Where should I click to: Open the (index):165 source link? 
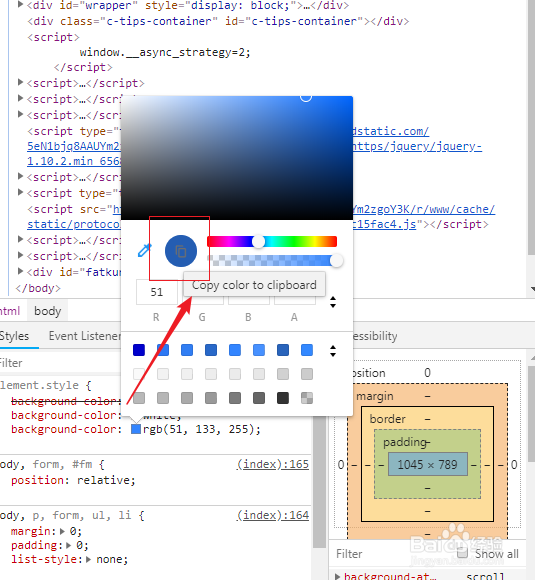point(273,464)
